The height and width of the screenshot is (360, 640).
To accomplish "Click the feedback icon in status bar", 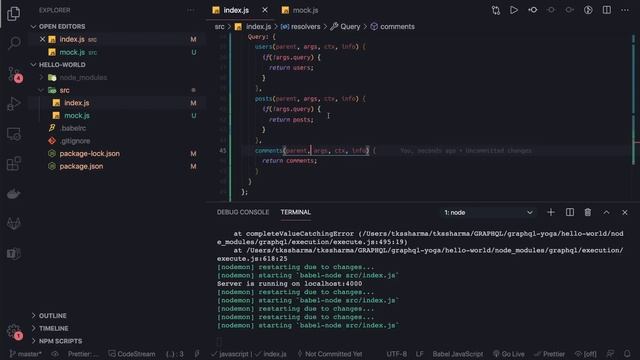I will click(611, 354).
